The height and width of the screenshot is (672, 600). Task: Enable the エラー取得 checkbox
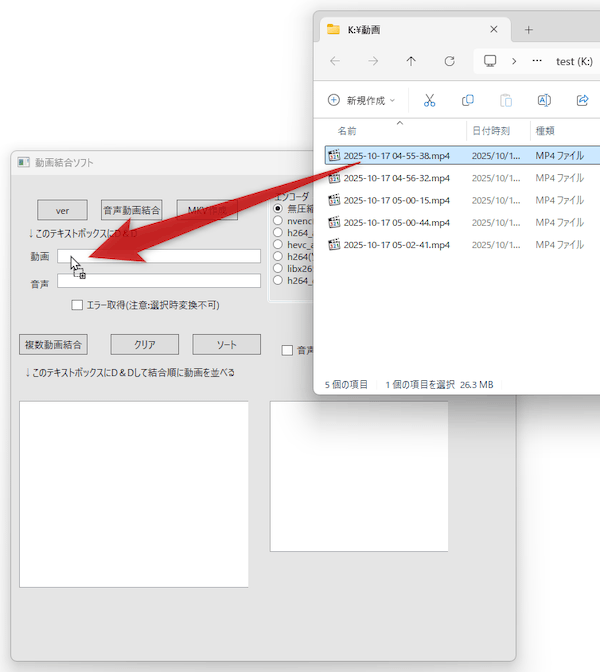77,305
